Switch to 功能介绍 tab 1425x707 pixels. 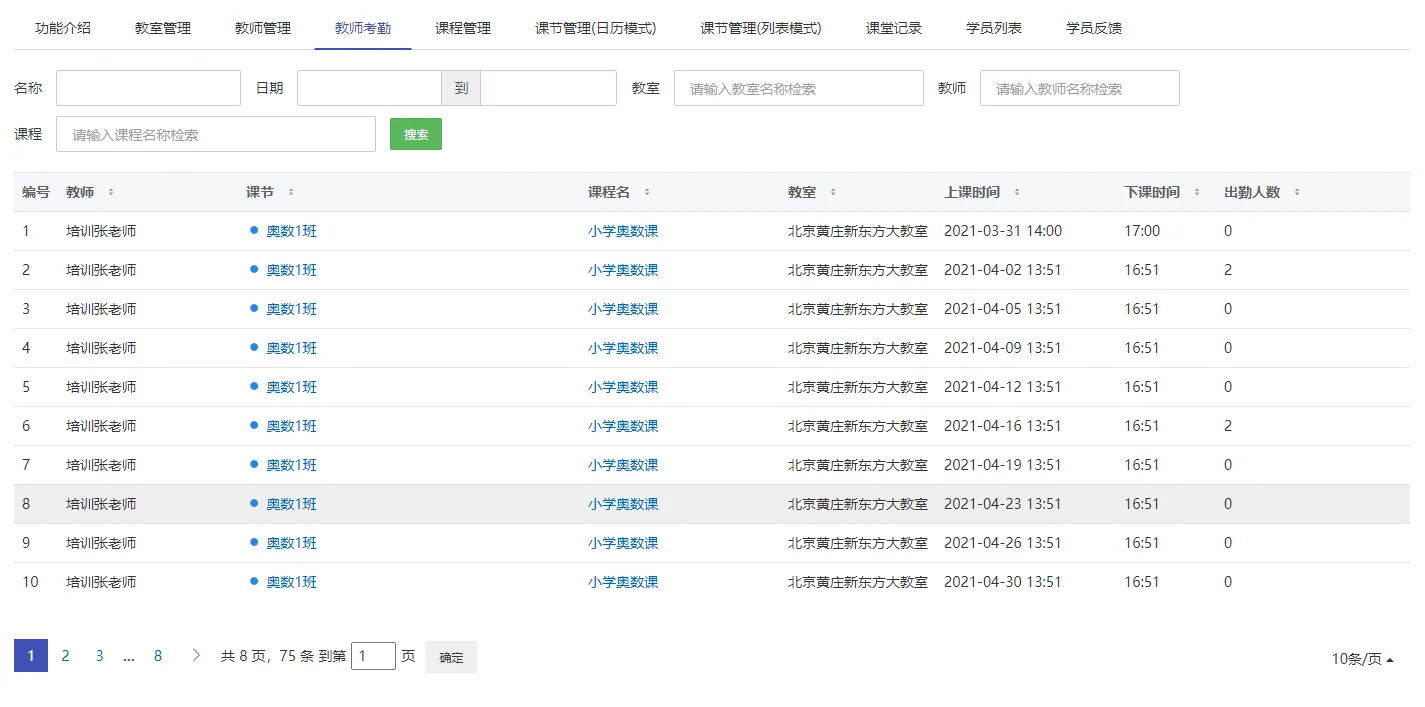[x=63, y=28]
